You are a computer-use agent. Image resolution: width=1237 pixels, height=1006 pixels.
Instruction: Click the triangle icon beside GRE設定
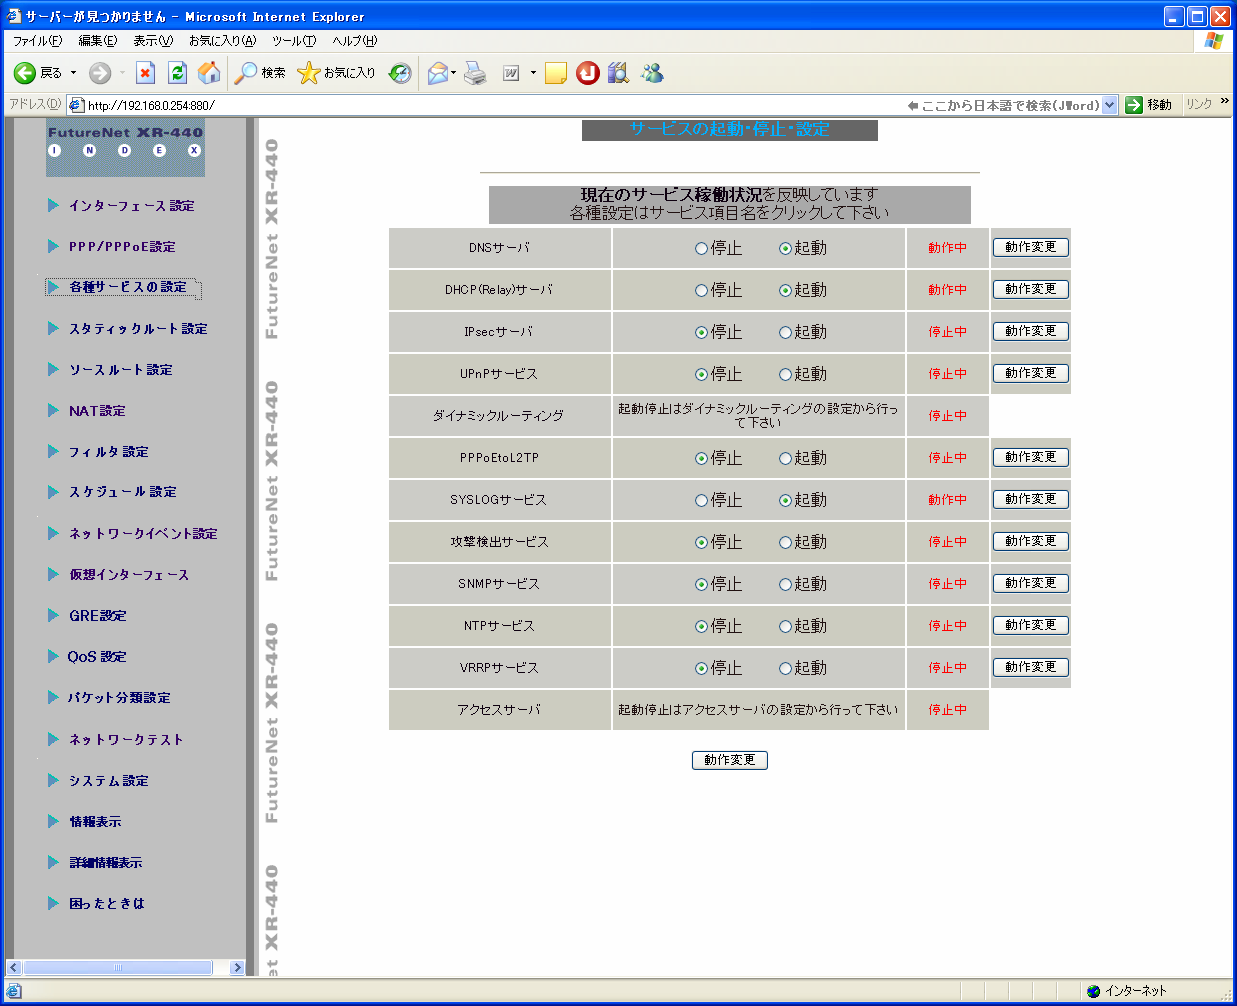[54, 615]
